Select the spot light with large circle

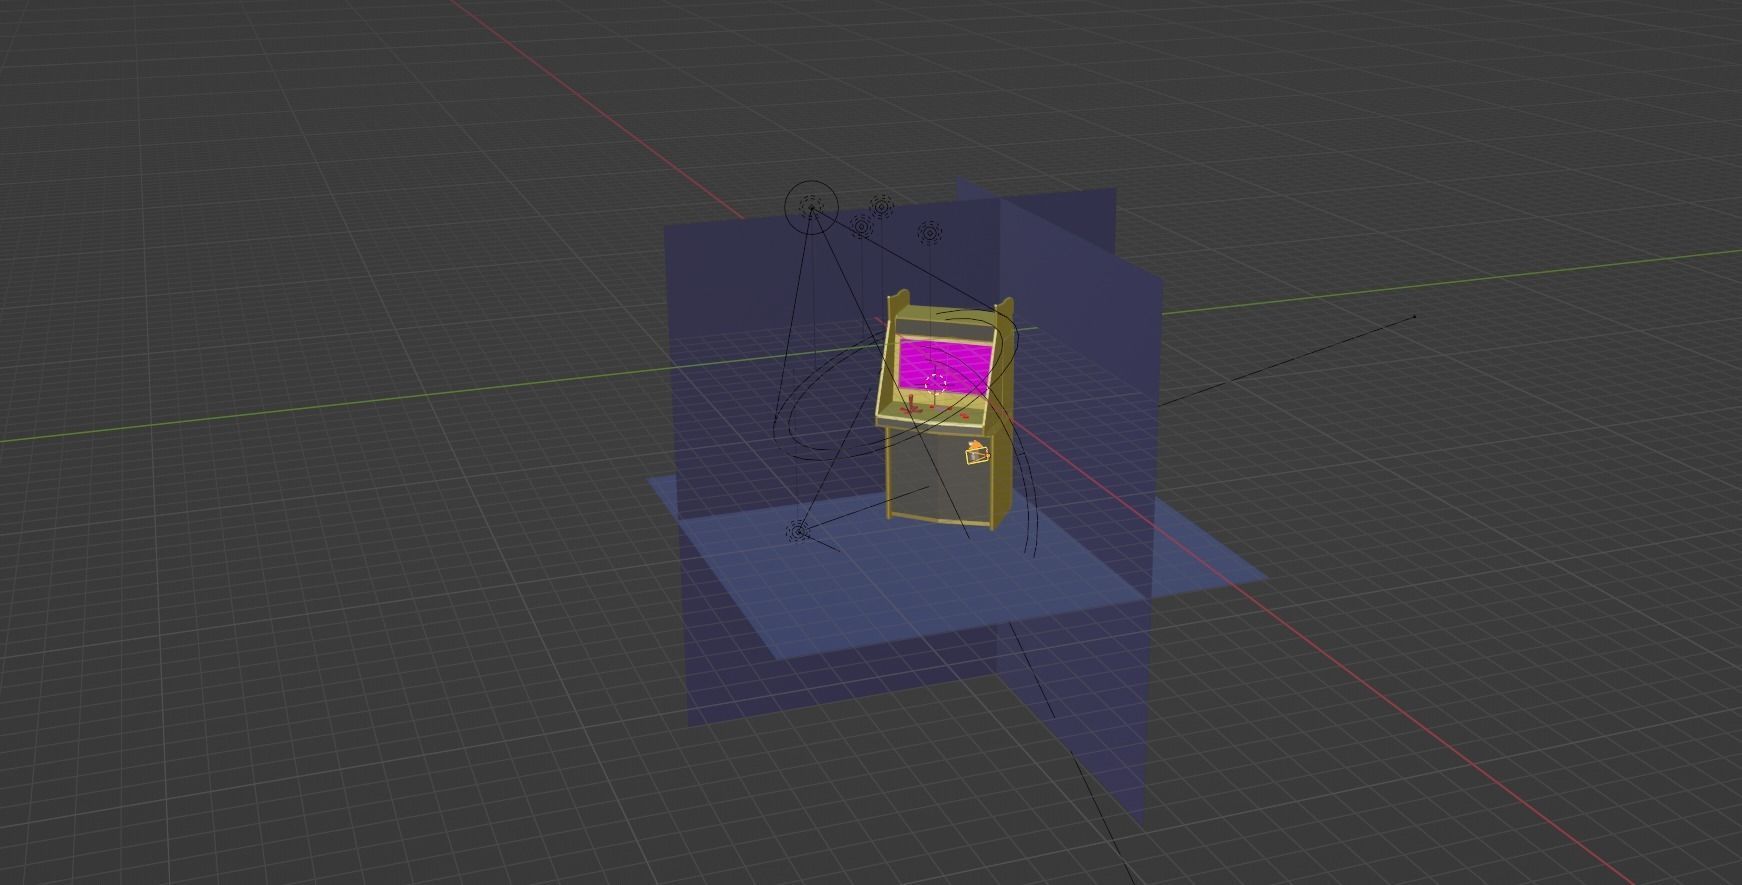click(811, 208)
